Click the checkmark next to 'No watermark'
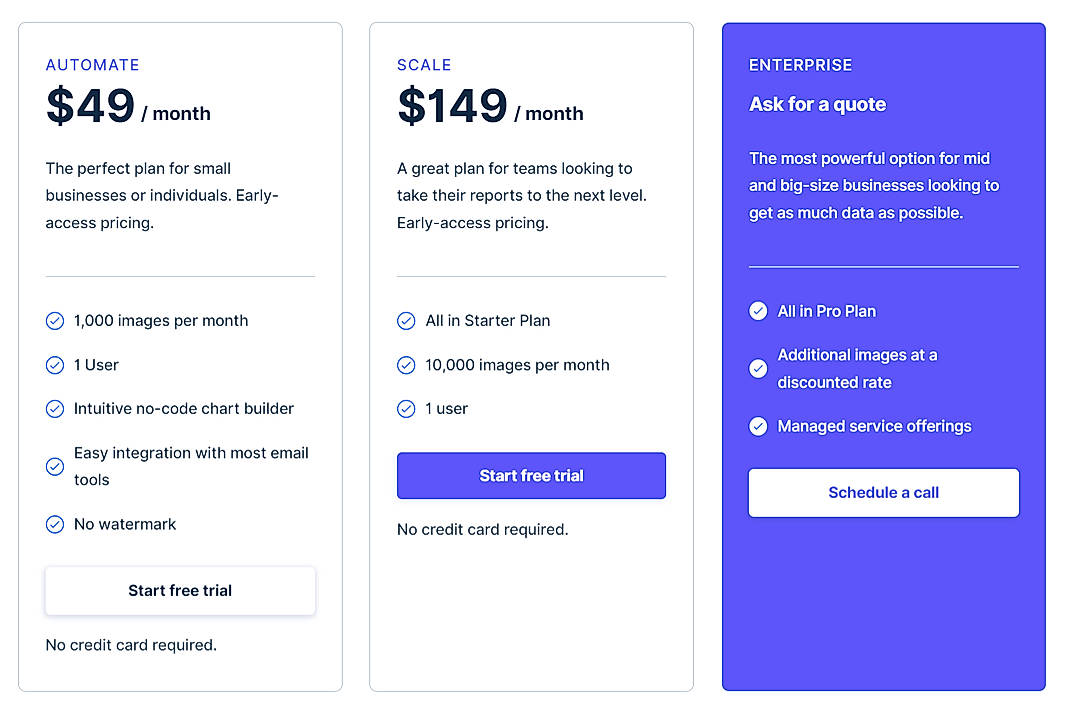Screen dimensions: 1070x709 [55, 524]
